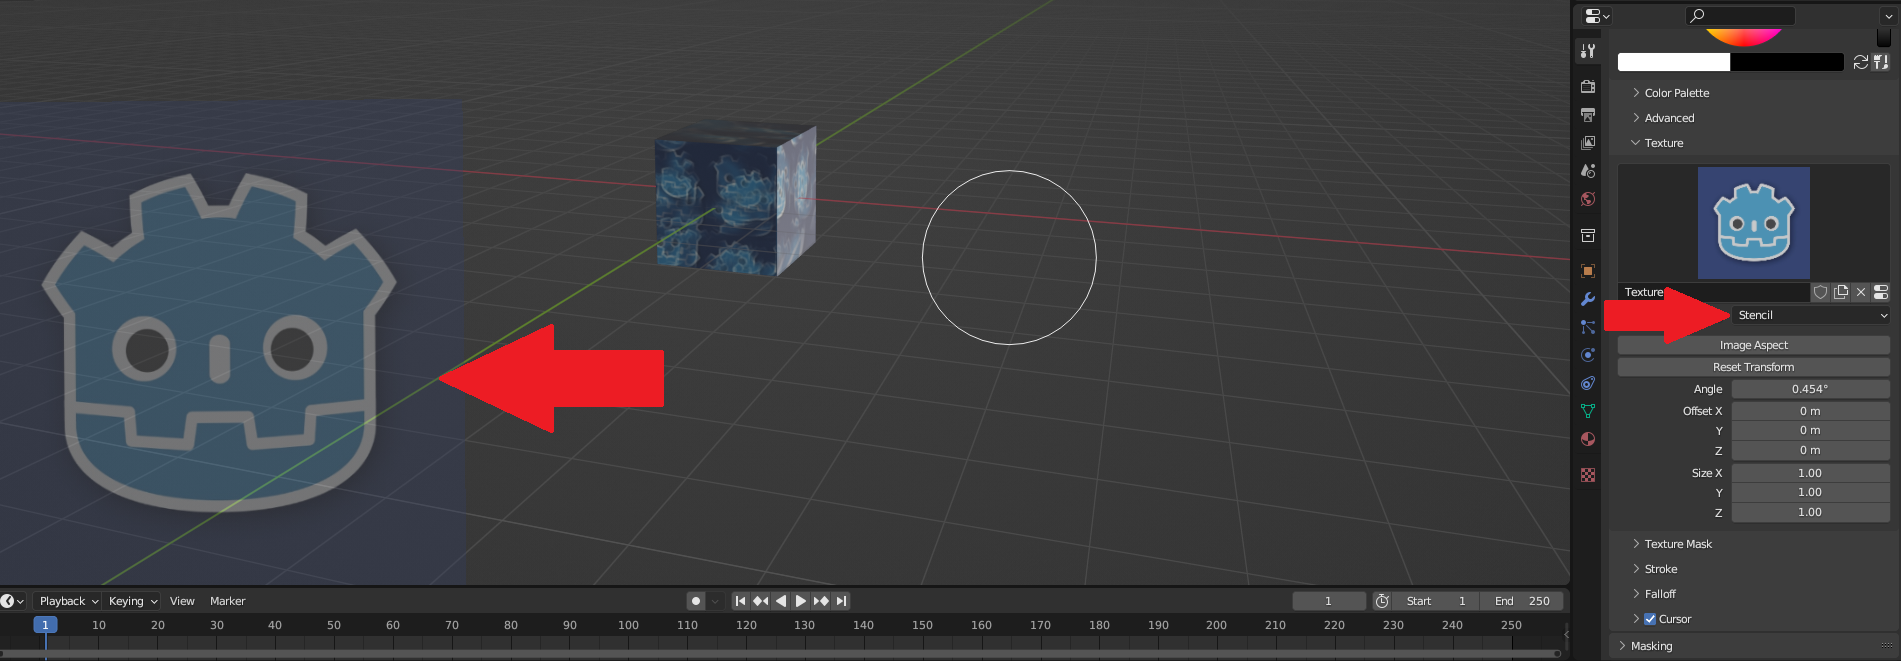Open the World properties tab
This screenshot has width=1901, height=661.
1588,199
